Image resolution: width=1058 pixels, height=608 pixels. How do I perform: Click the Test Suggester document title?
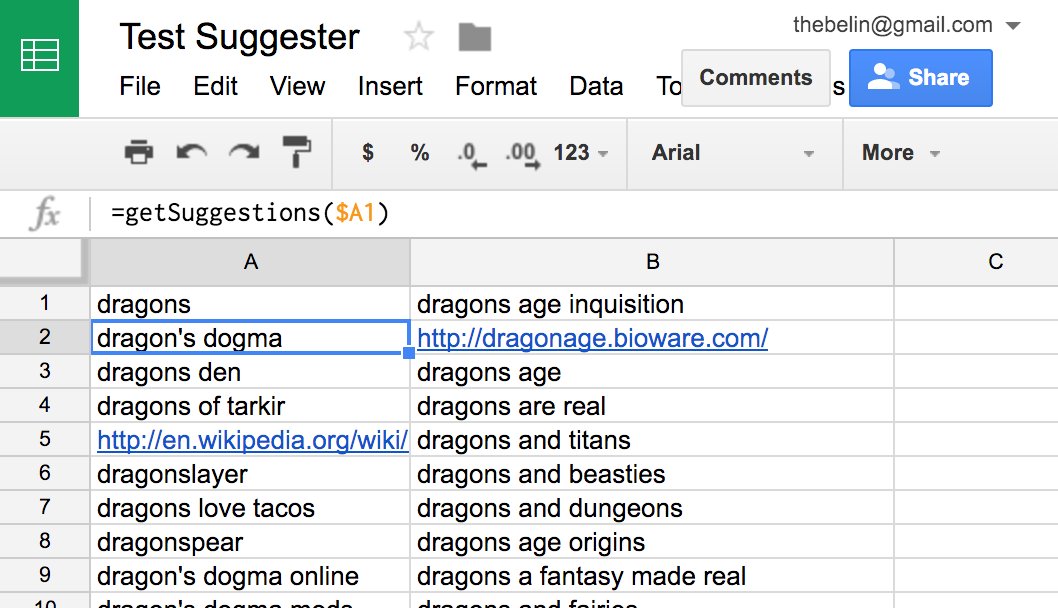[x=240, y=36]
